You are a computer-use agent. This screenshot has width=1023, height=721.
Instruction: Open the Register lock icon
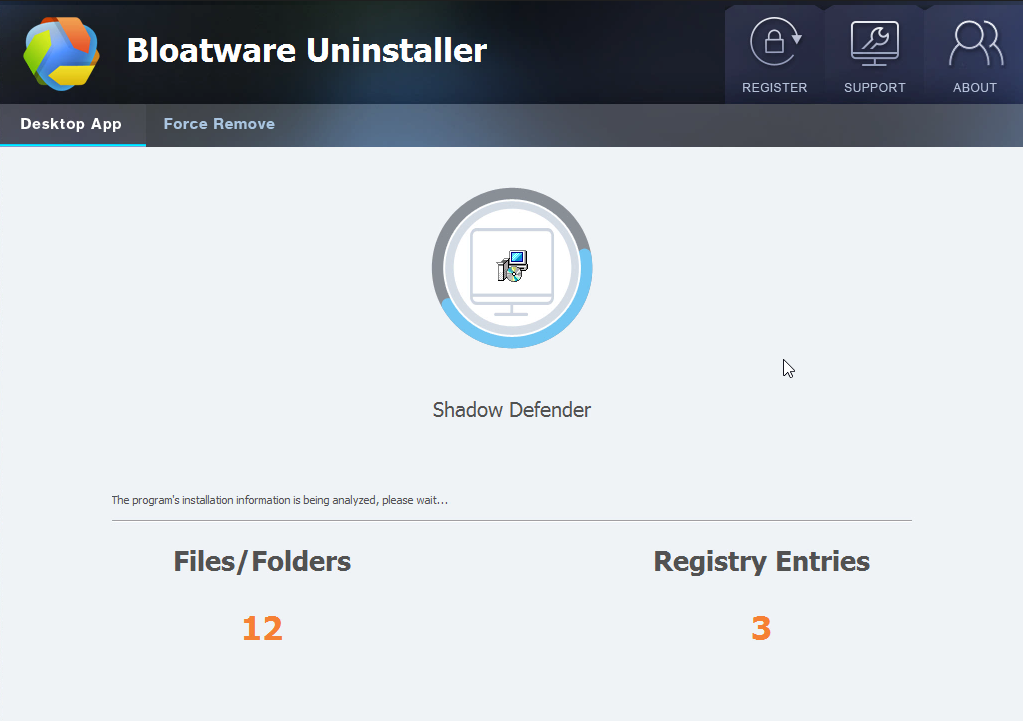(x=775, y=42)
